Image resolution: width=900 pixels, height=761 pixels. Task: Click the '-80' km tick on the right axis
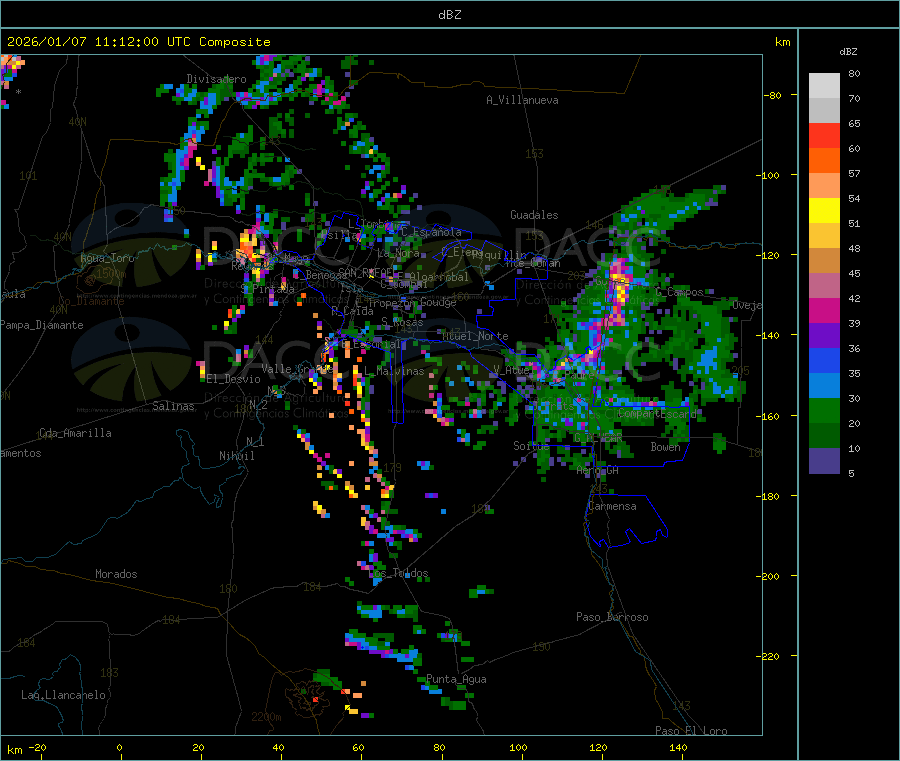(773, 95)
